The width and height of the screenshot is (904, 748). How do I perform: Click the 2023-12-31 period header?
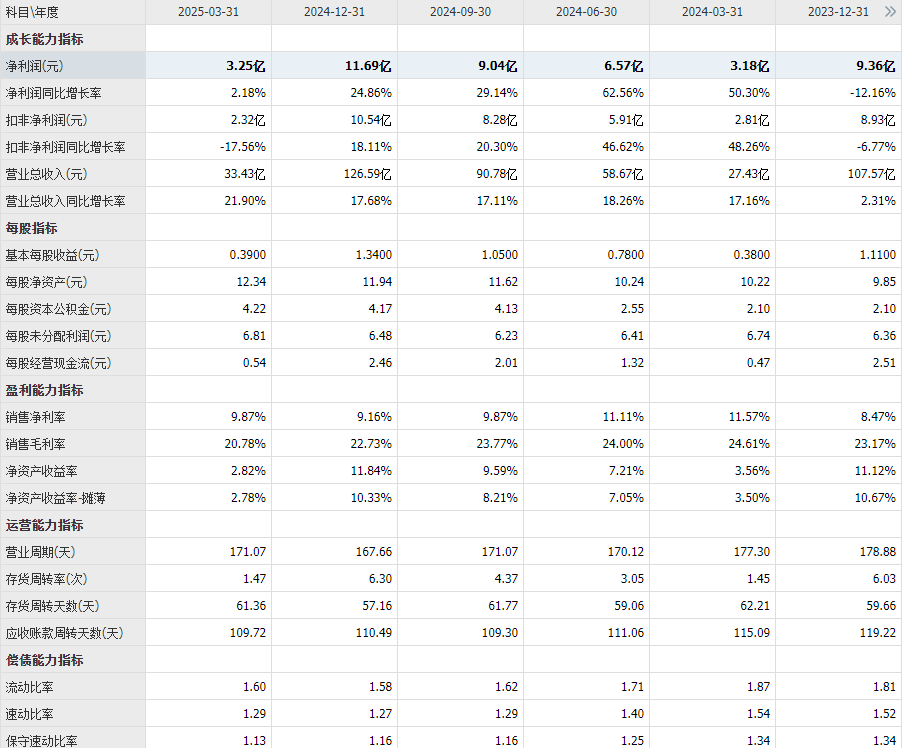click(838, 12)
